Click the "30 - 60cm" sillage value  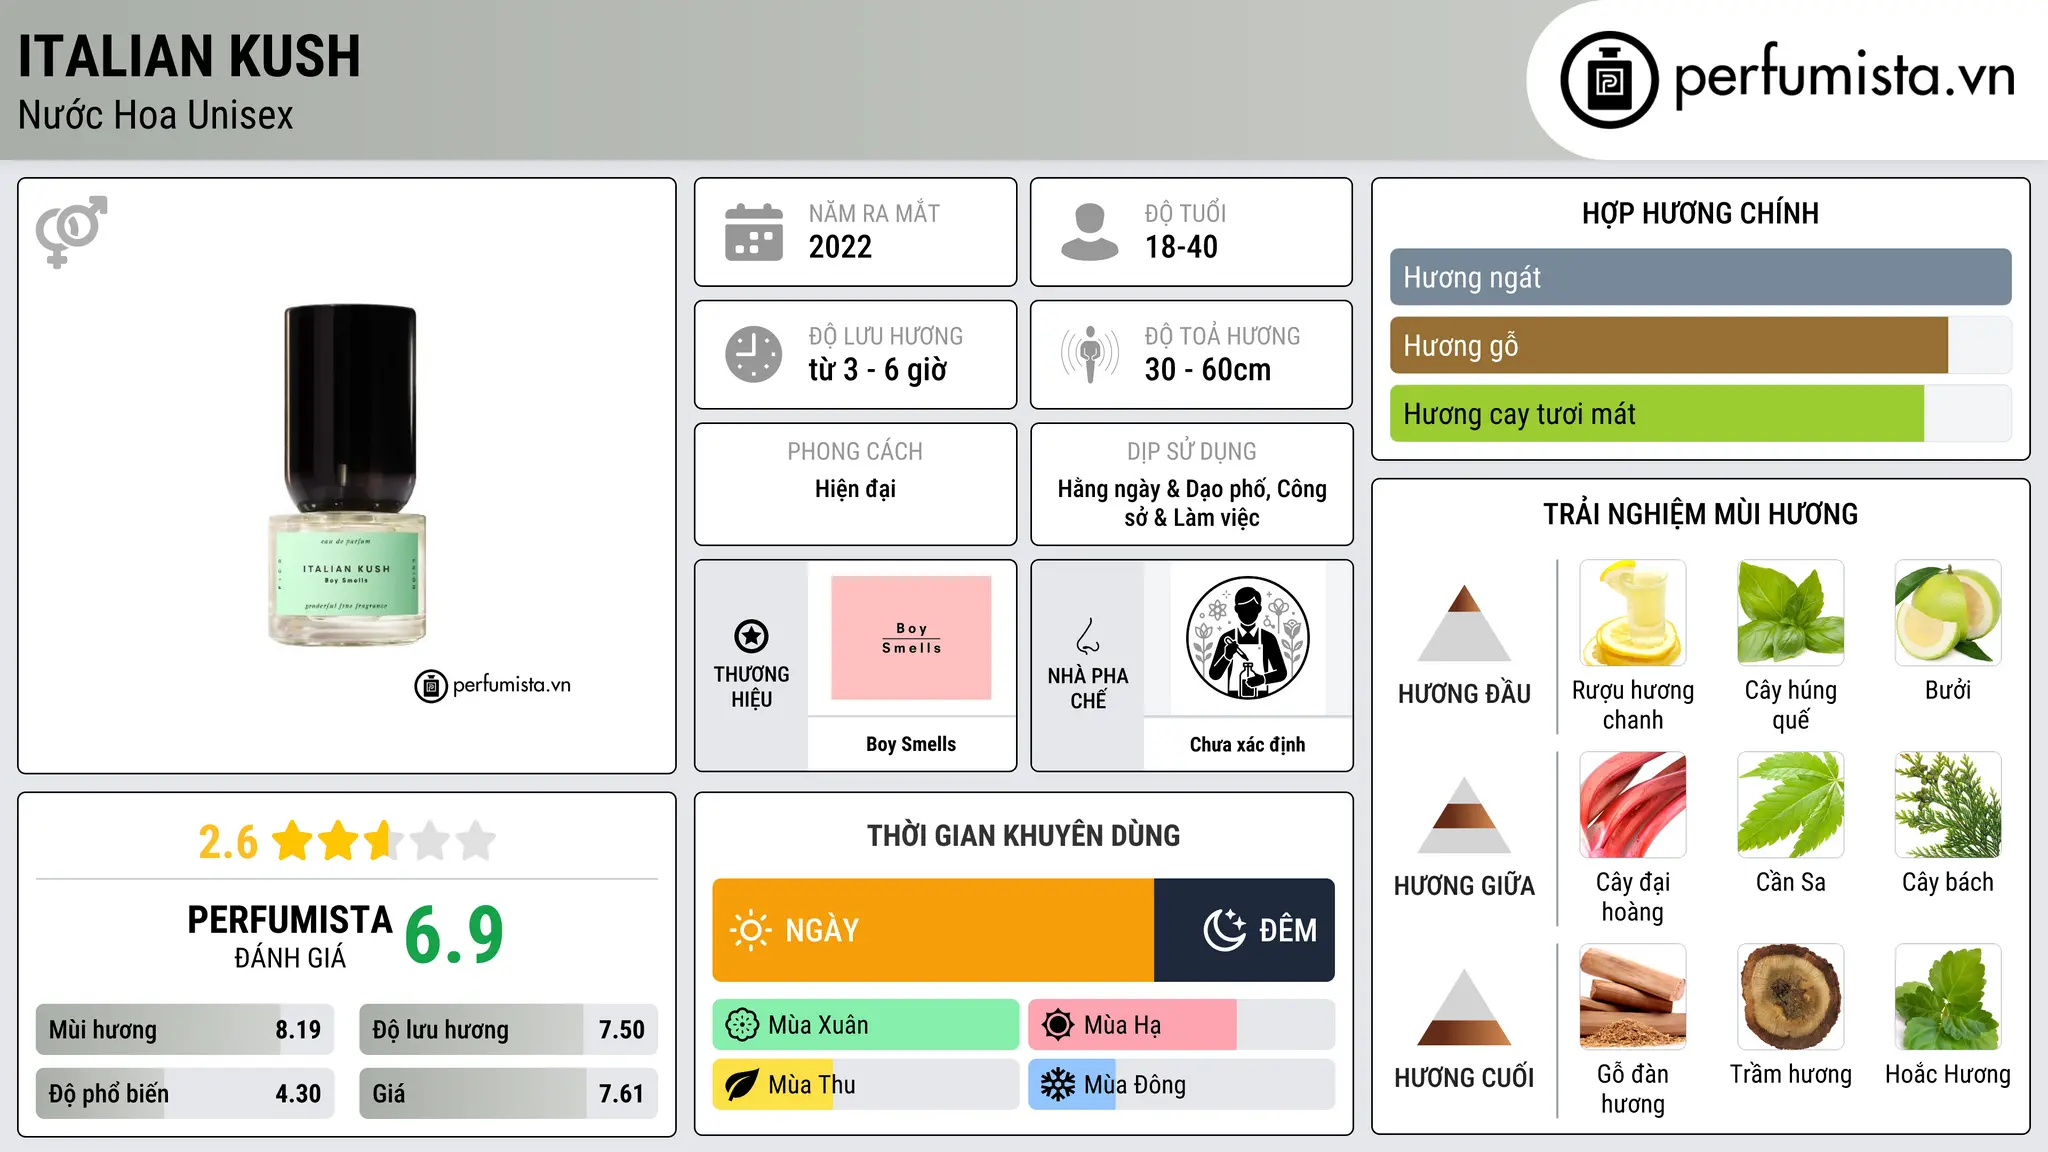tap(1207, 370)
